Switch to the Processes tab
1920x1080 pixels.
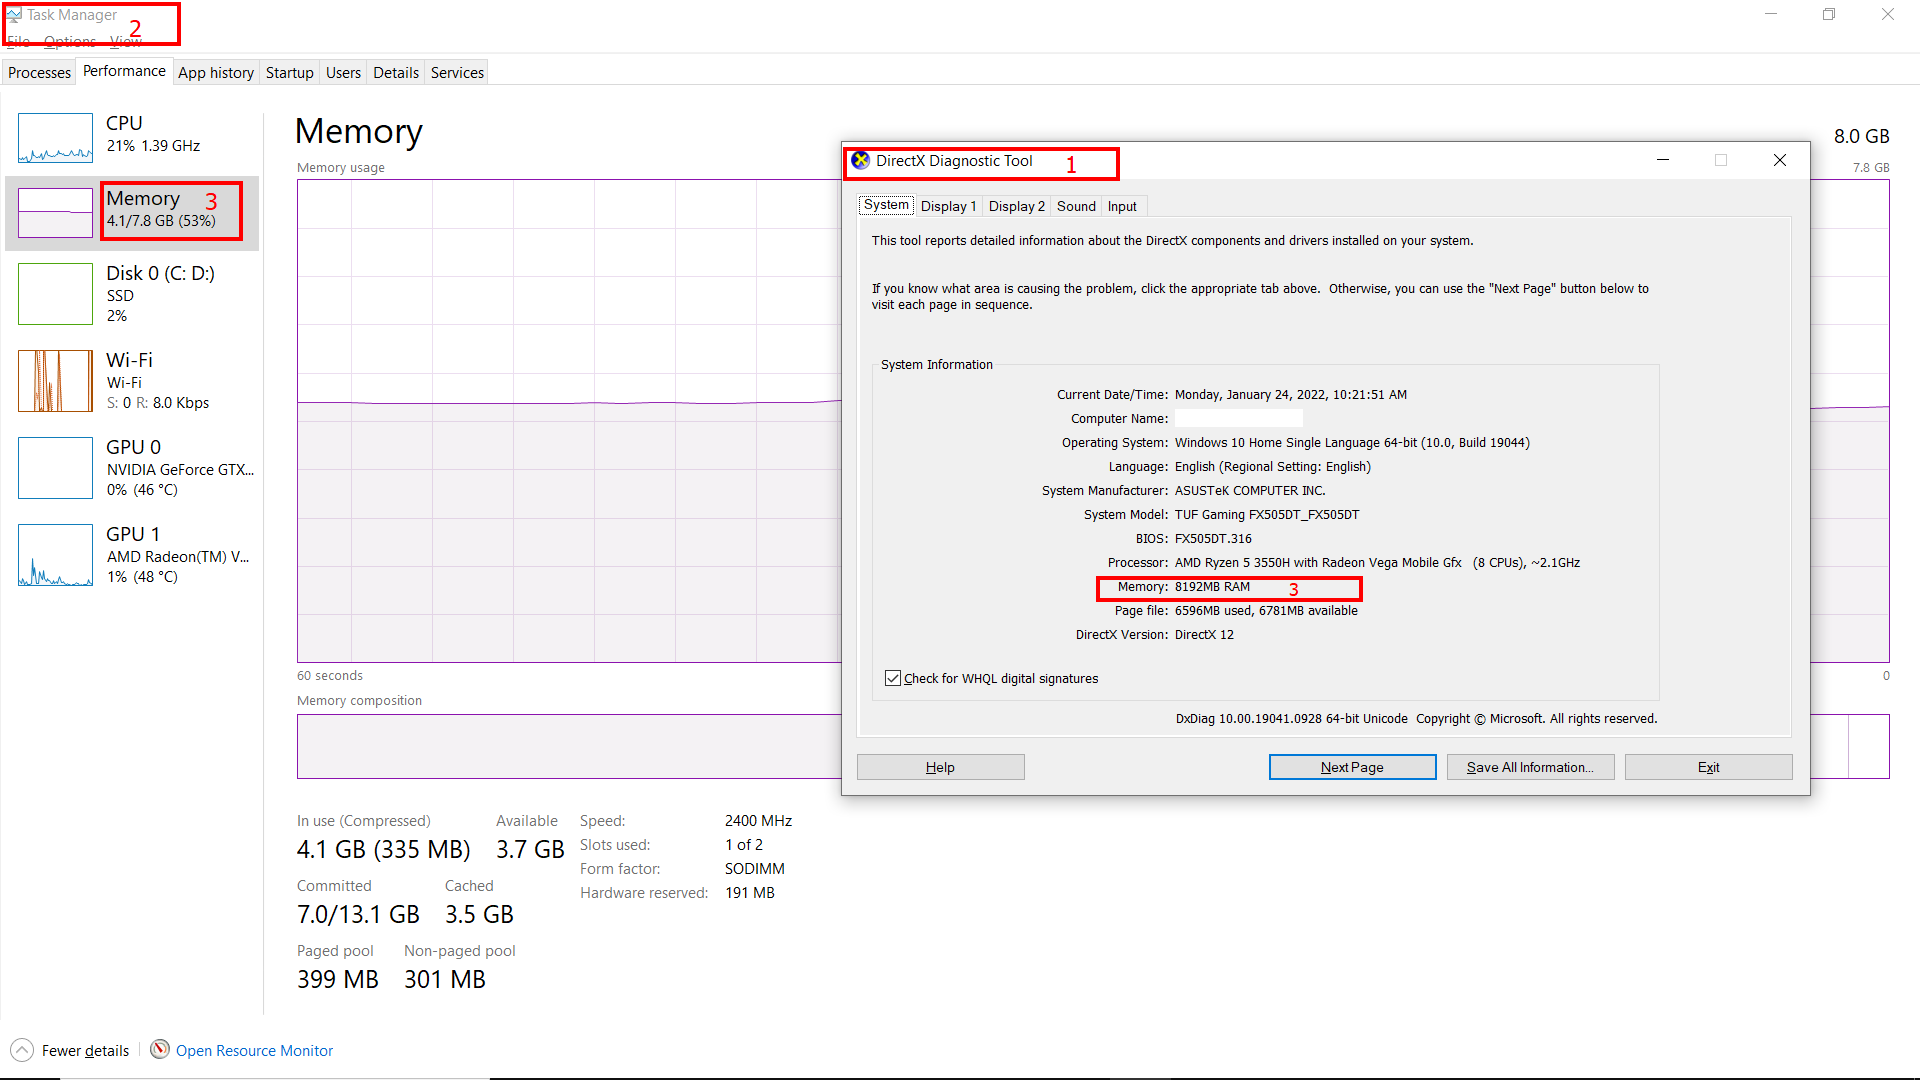tap(39, 72)
